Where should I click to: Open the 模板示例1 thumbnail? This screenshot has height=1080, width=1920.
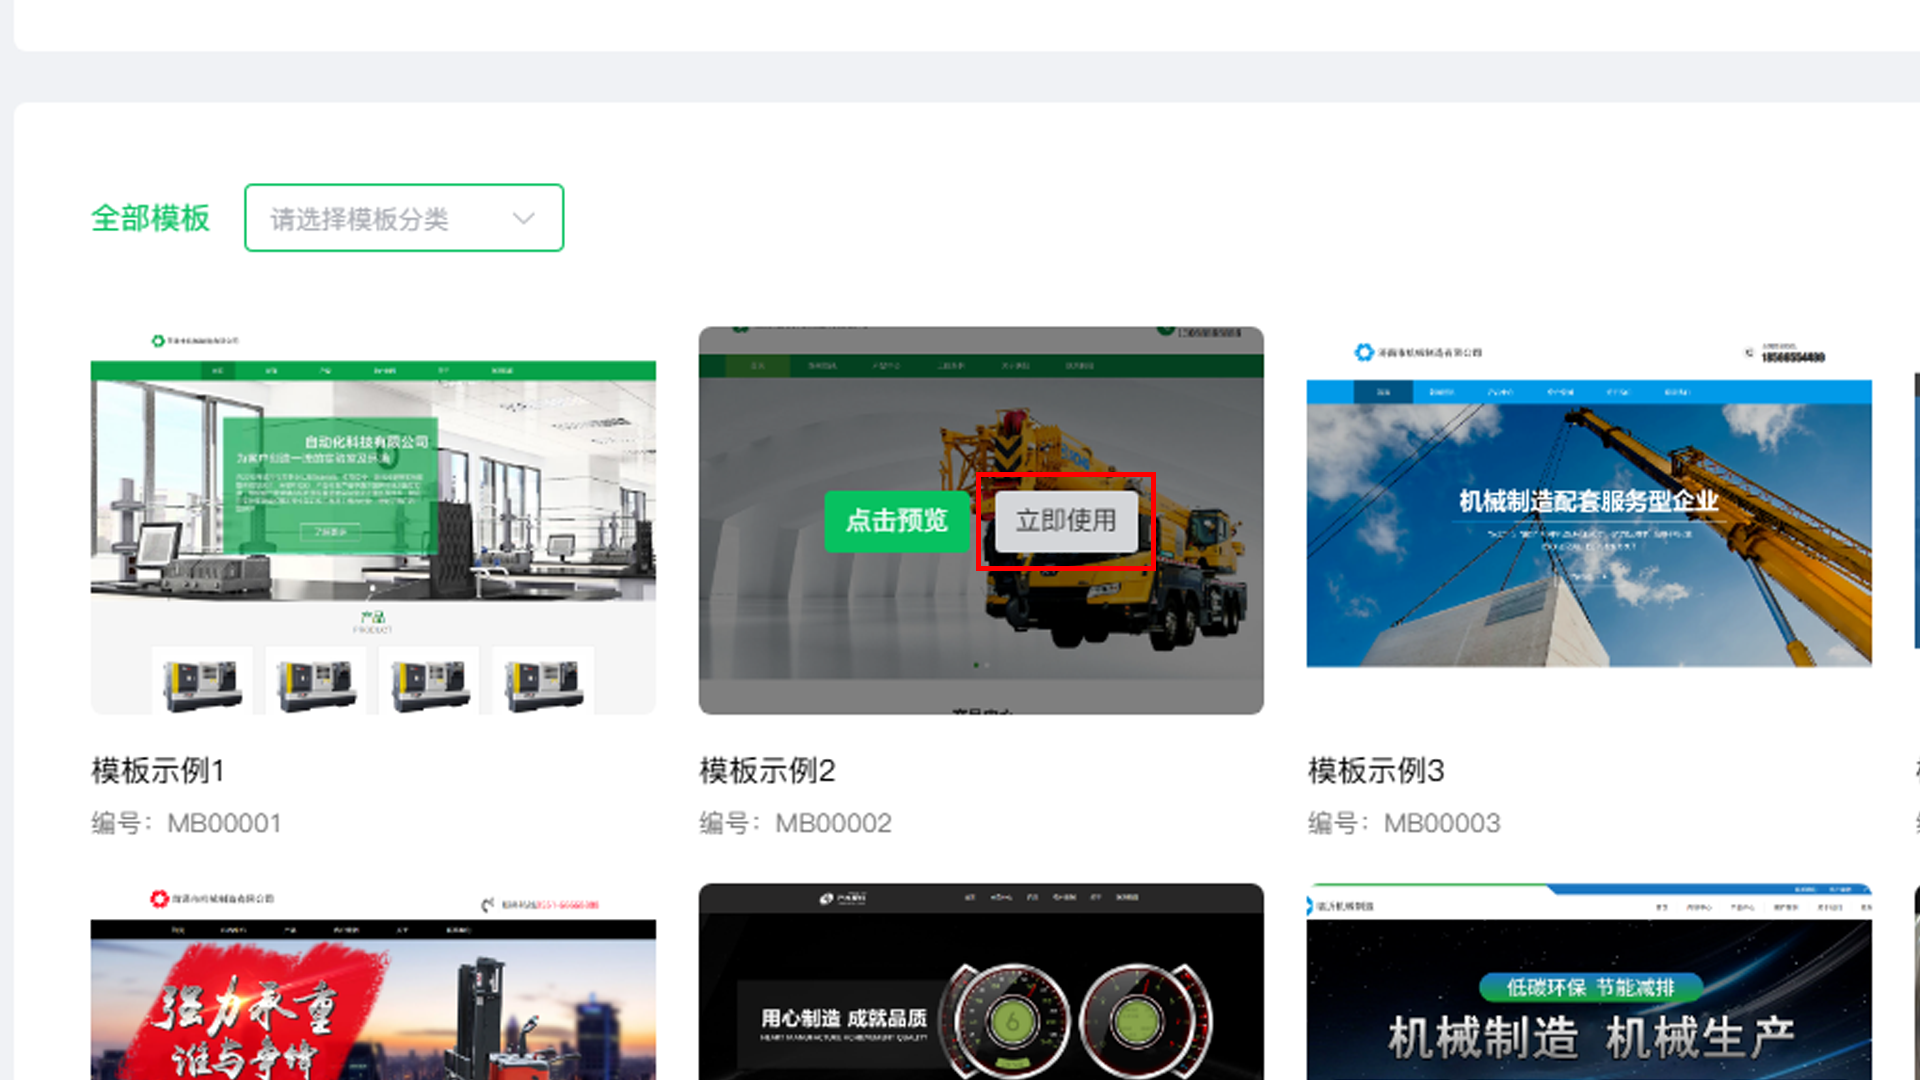(373, 520)
